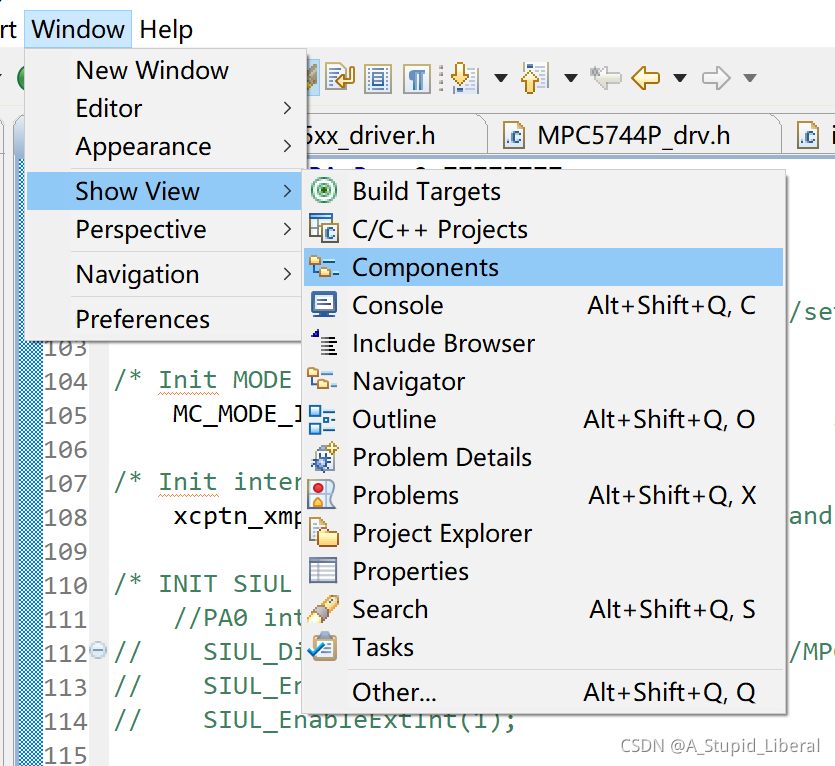Show the Build Targets view
This screenshot has width=835, height=766.
[x=543, y=191]
